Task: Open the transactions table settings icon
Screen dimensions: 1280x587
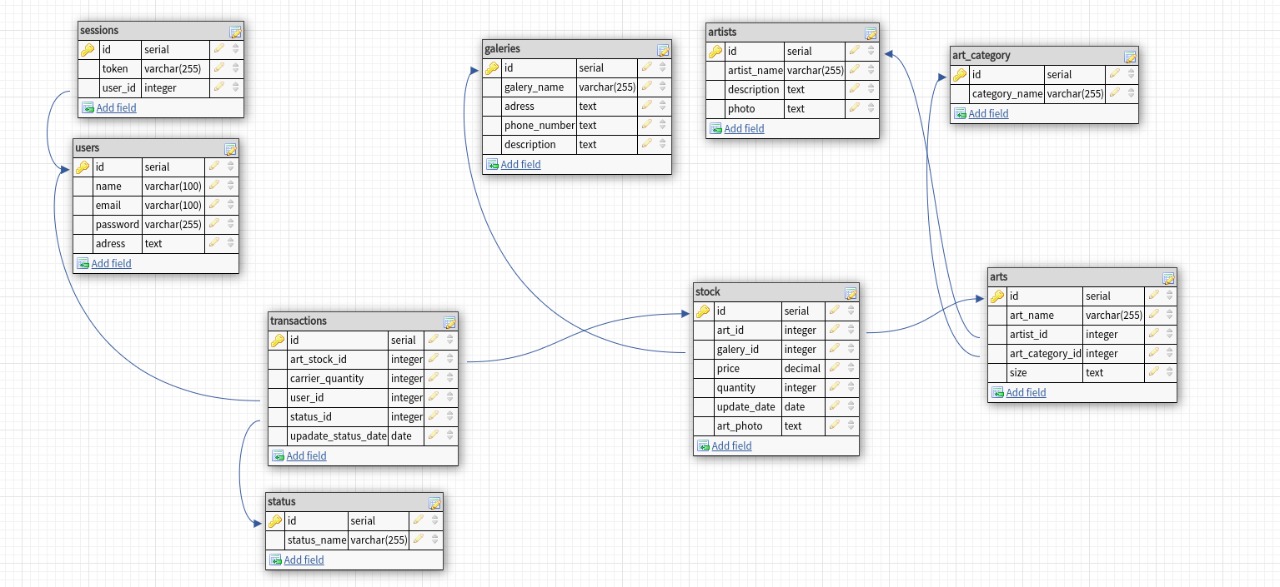Action: 450,322
